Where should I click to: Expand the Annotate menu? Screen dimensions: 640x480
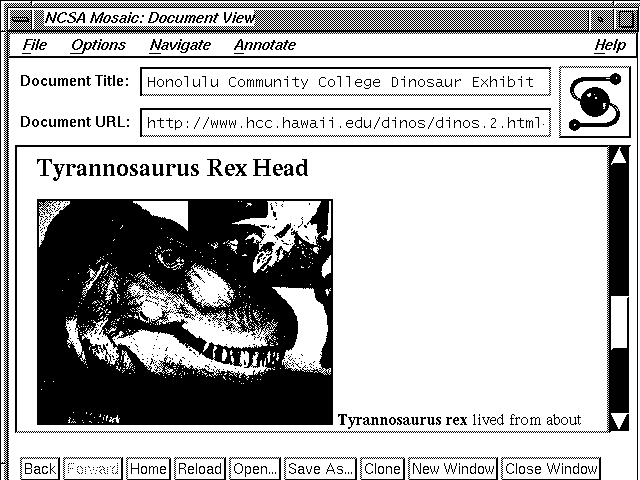(265, 45)
